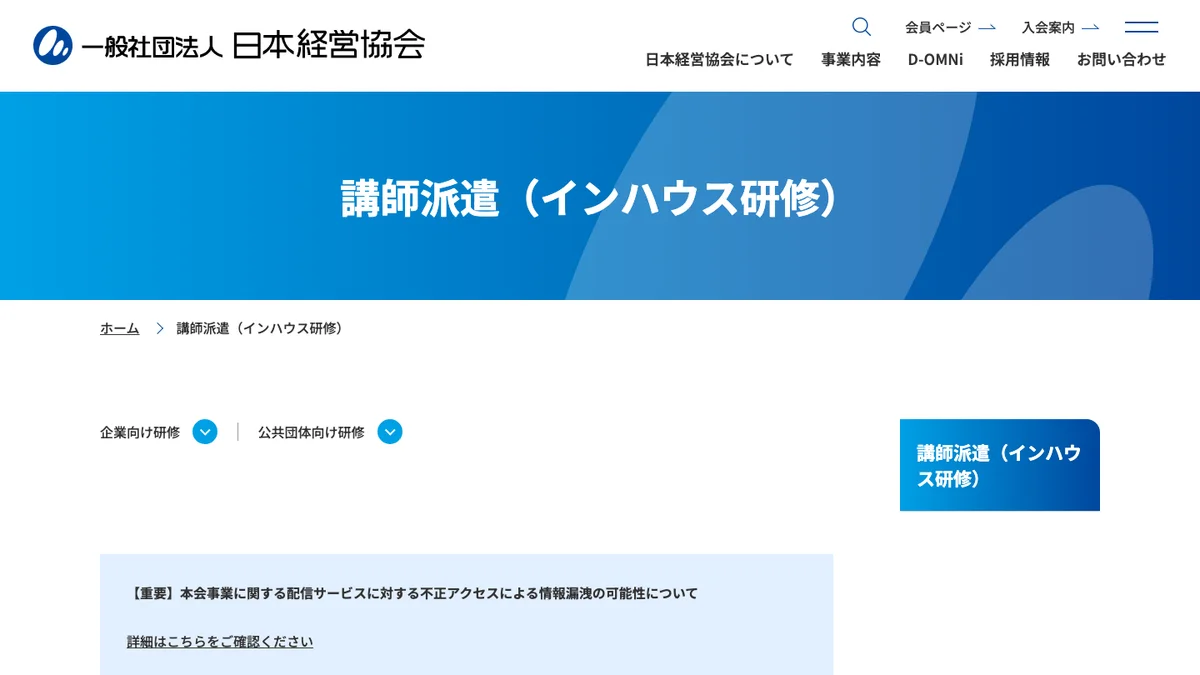Click the sidebar 講師派遣(インハウス研修) card
Image resolution: width=1200 pixels, height=675 pixels.
(1000, 465)
